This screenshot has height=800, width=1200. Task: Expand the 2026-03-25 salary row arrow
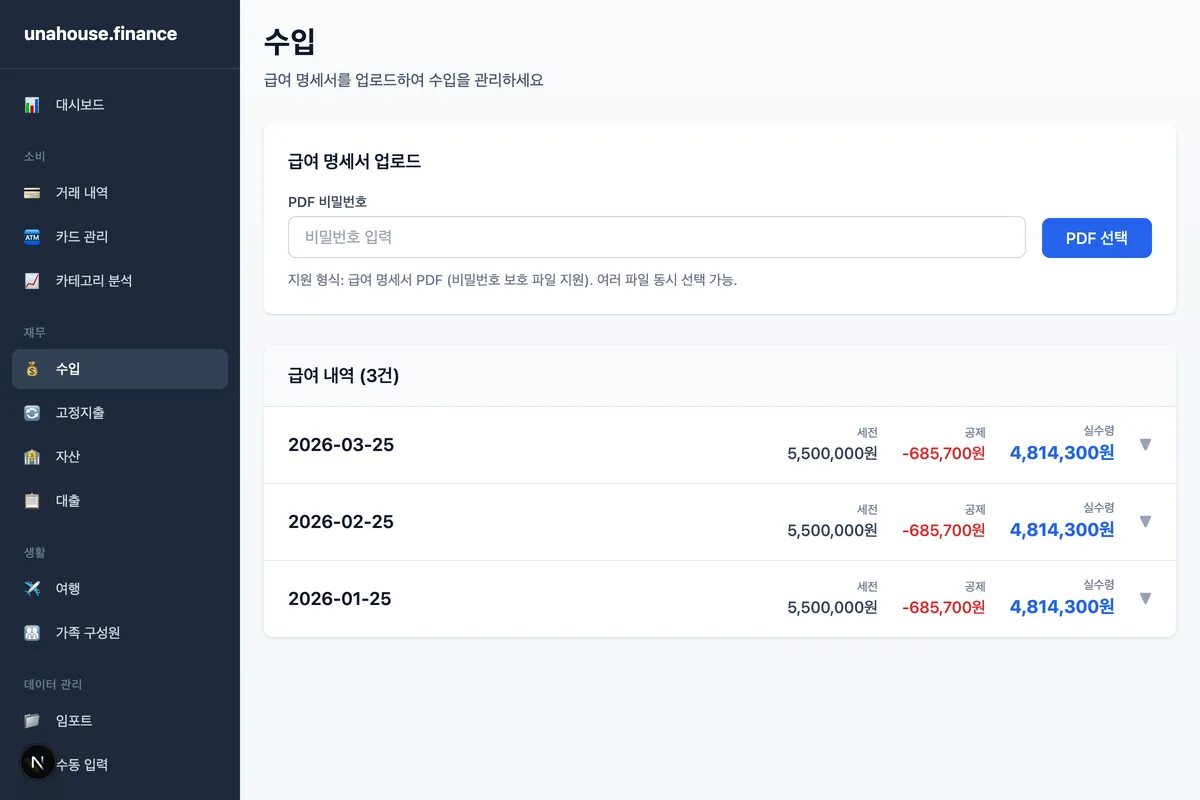pyautogui.click(x=1145, y=445)
